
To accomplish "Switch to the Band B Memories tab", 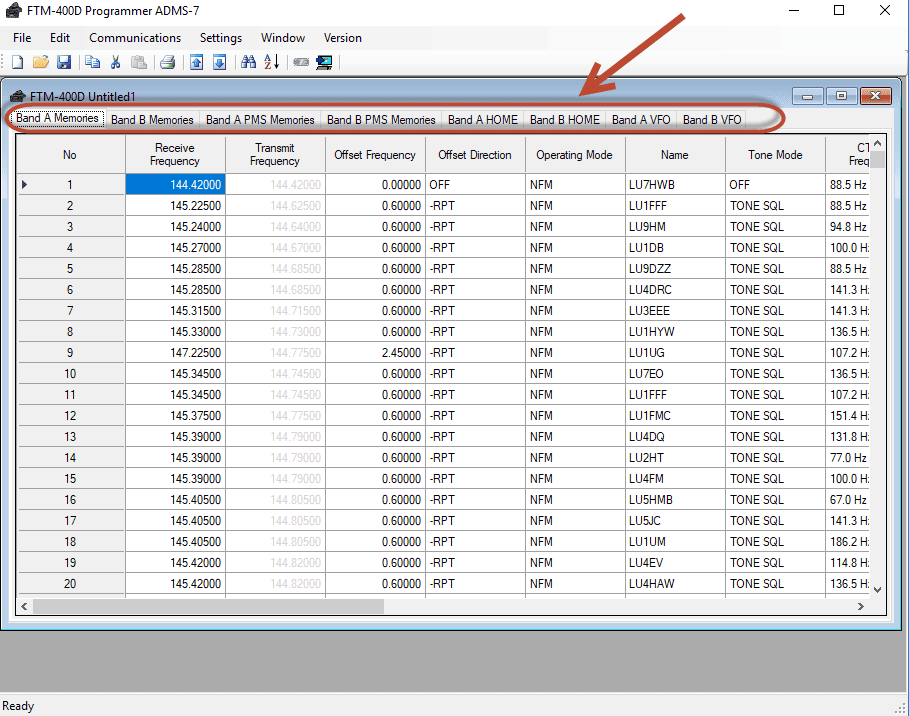I will tap(152, 120).
